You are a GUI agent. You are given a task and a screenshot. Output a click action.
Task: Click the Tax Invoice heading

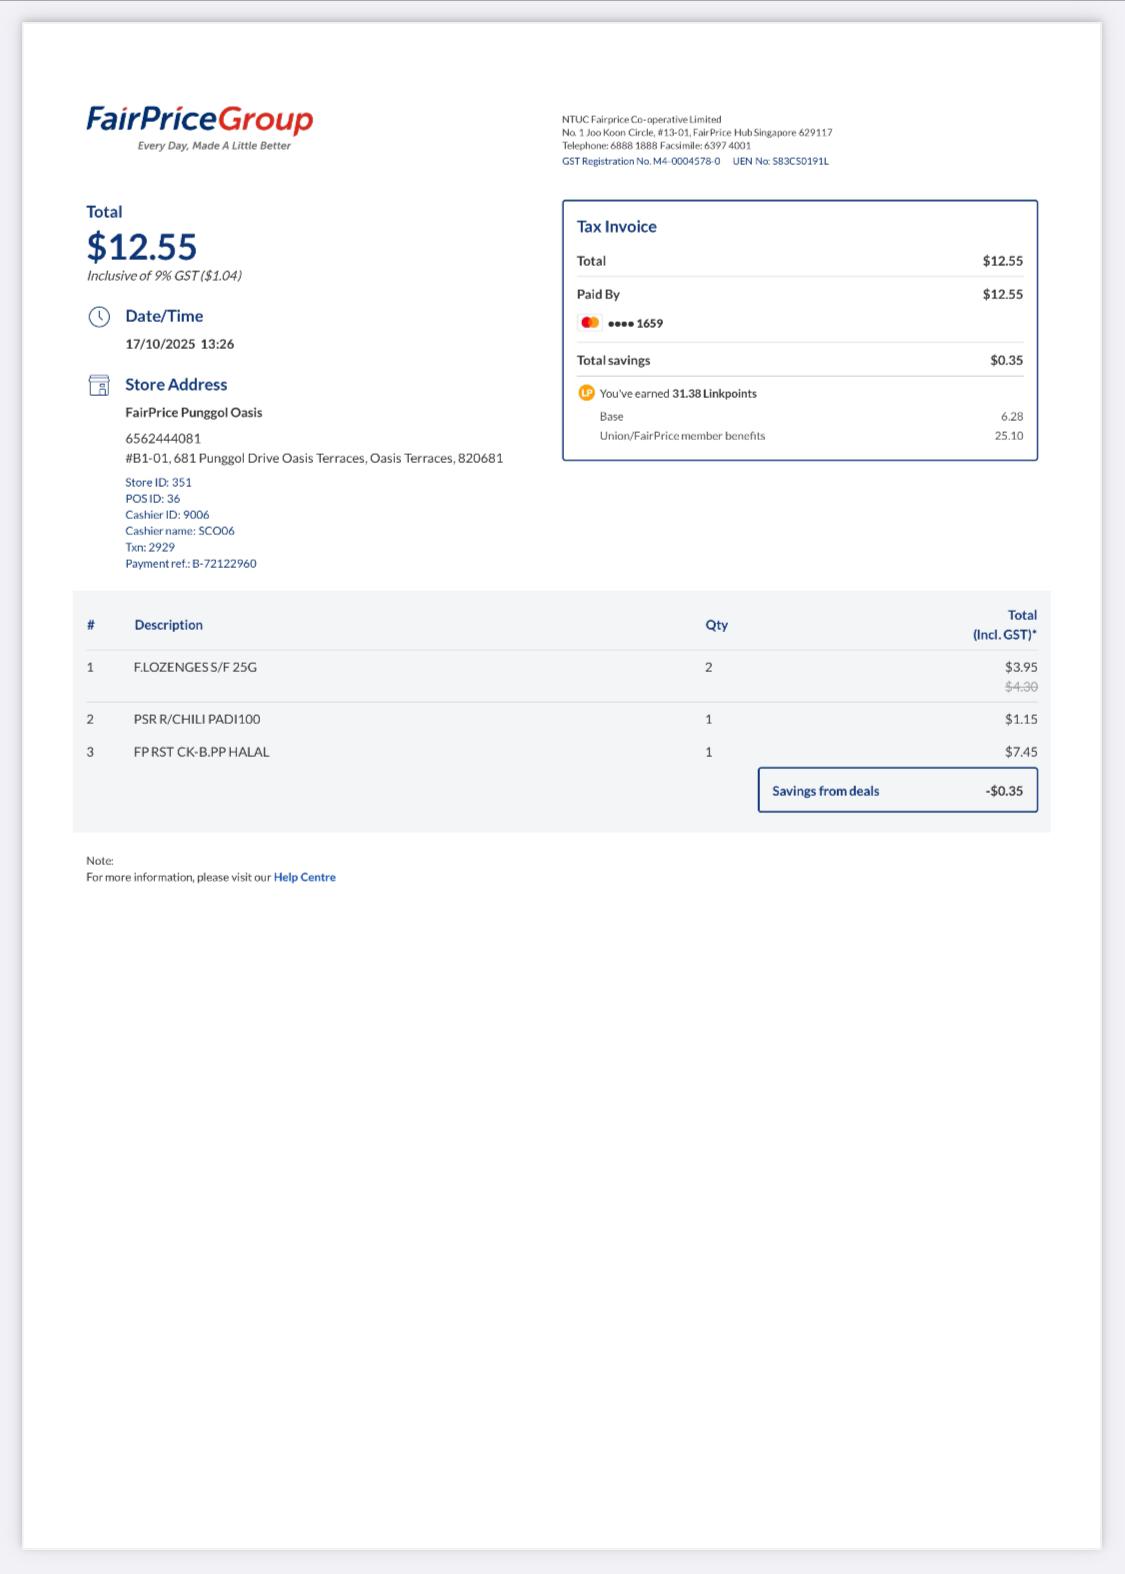tap(617, 227)
